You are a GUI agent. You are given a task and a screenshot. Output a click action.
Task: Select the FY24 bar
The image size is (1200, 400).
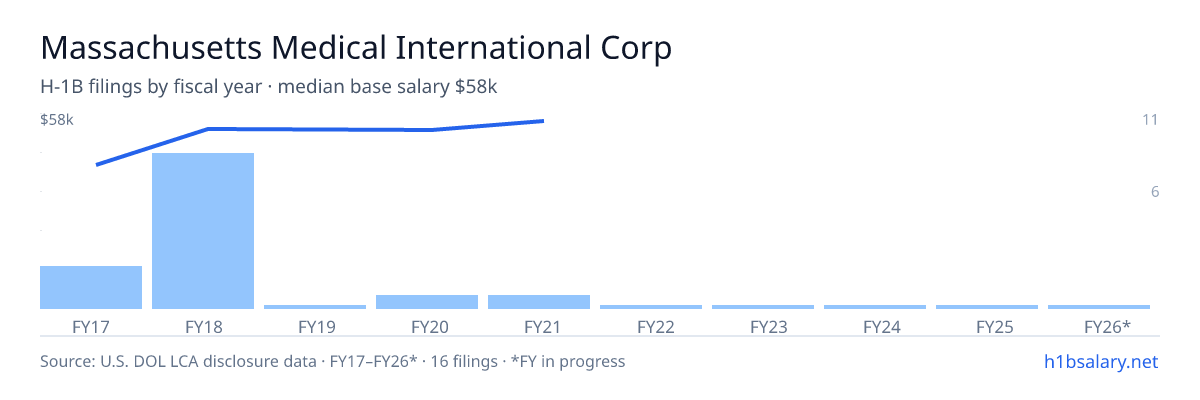coord(875,307)
